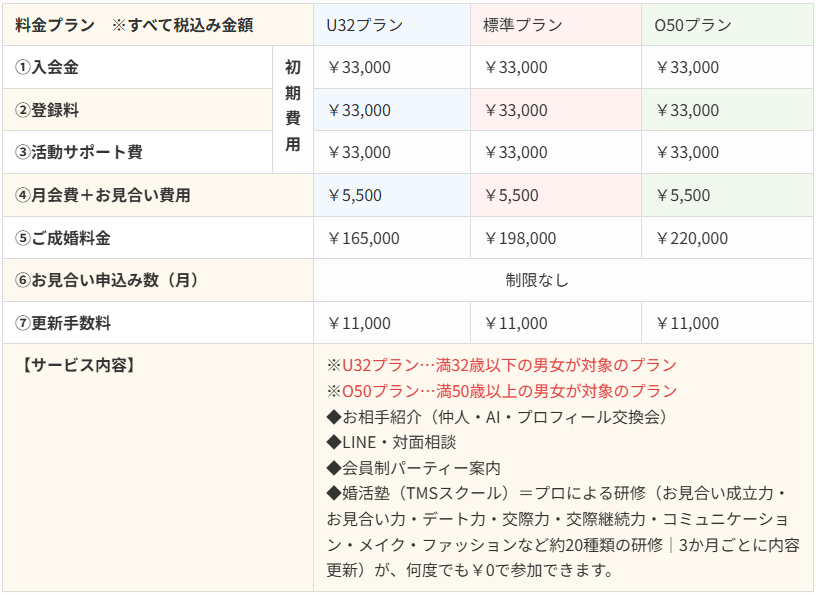Click the 【サービス内容】 heading cell
This screenshot has height=595, width=816.
pyautogui.click(x=158, y=467)
